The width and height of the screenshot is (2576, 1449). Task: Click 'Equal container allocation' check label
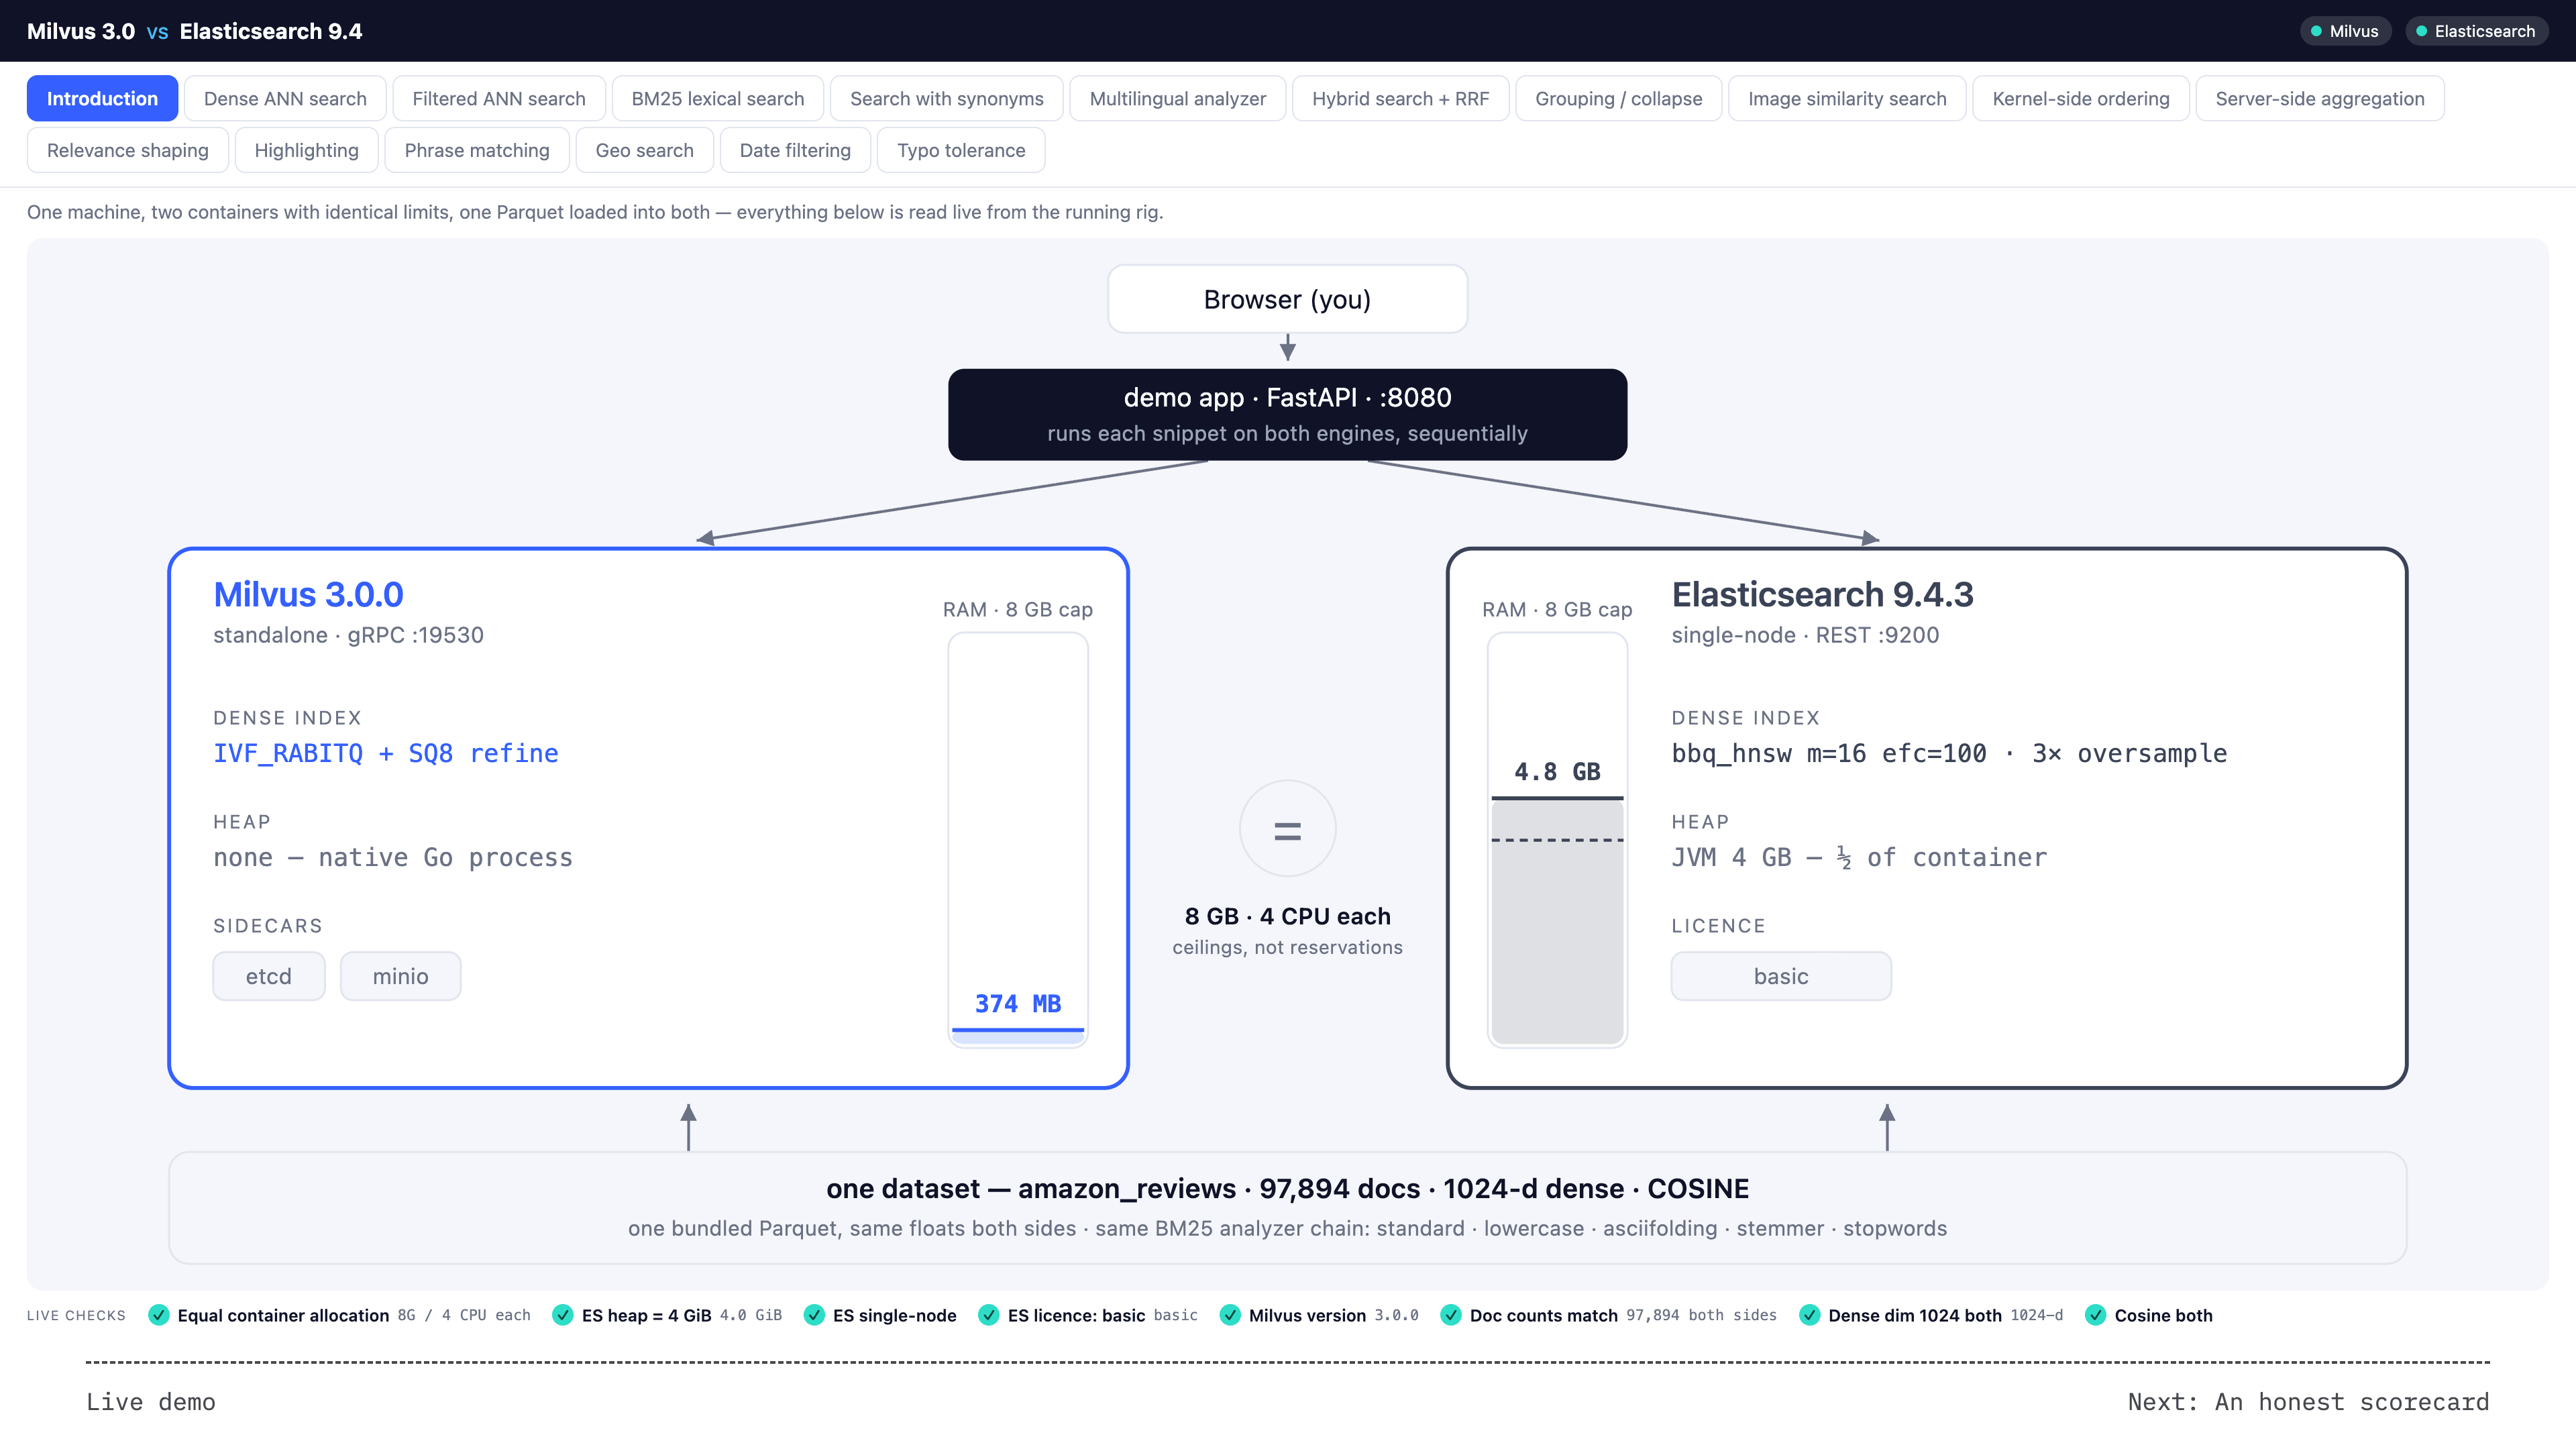click(x=283, y=1315)
